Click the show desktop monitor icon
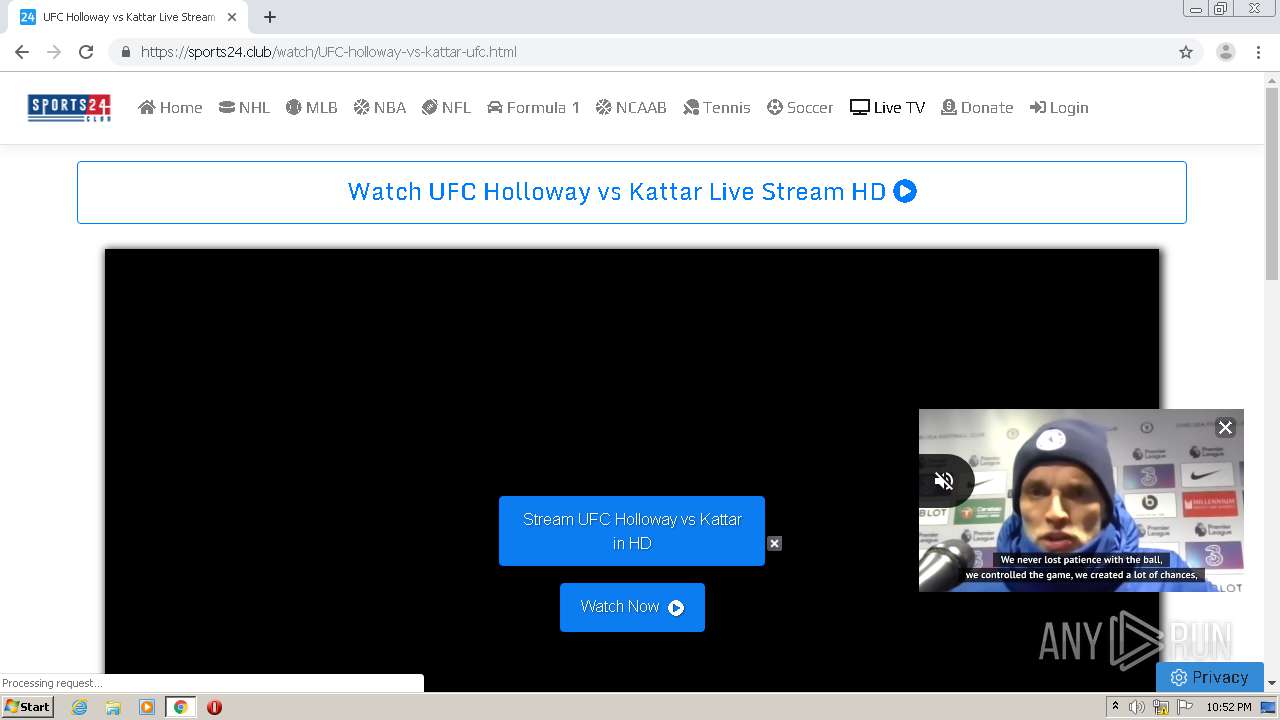This screenshot has width=1280, height=720. coord(1268,707)
